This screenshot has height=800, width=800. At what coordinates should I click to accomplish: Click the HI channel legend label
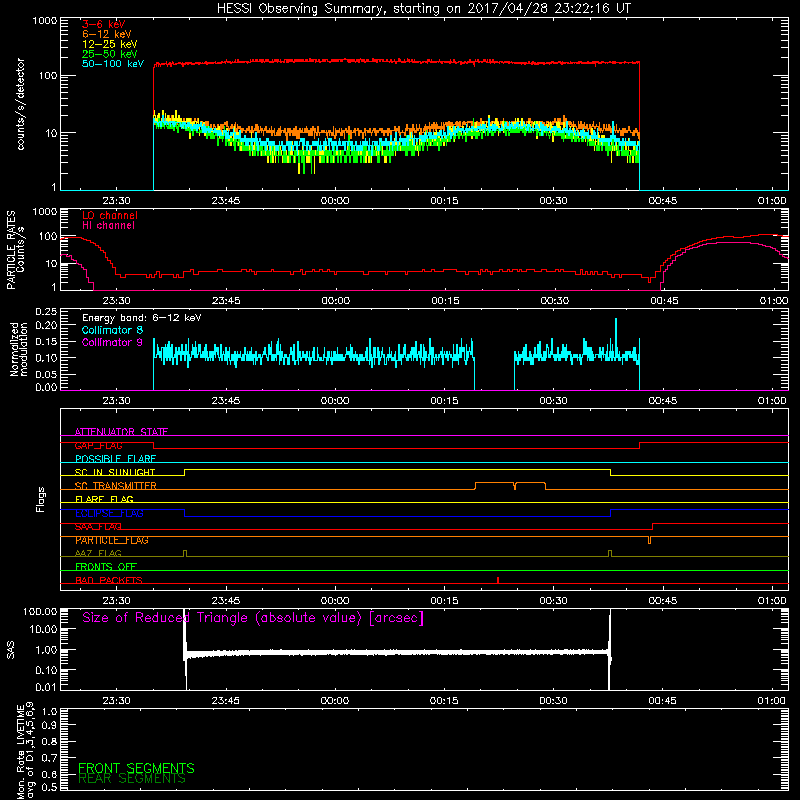pyautogui.click(x=108, y=226)
